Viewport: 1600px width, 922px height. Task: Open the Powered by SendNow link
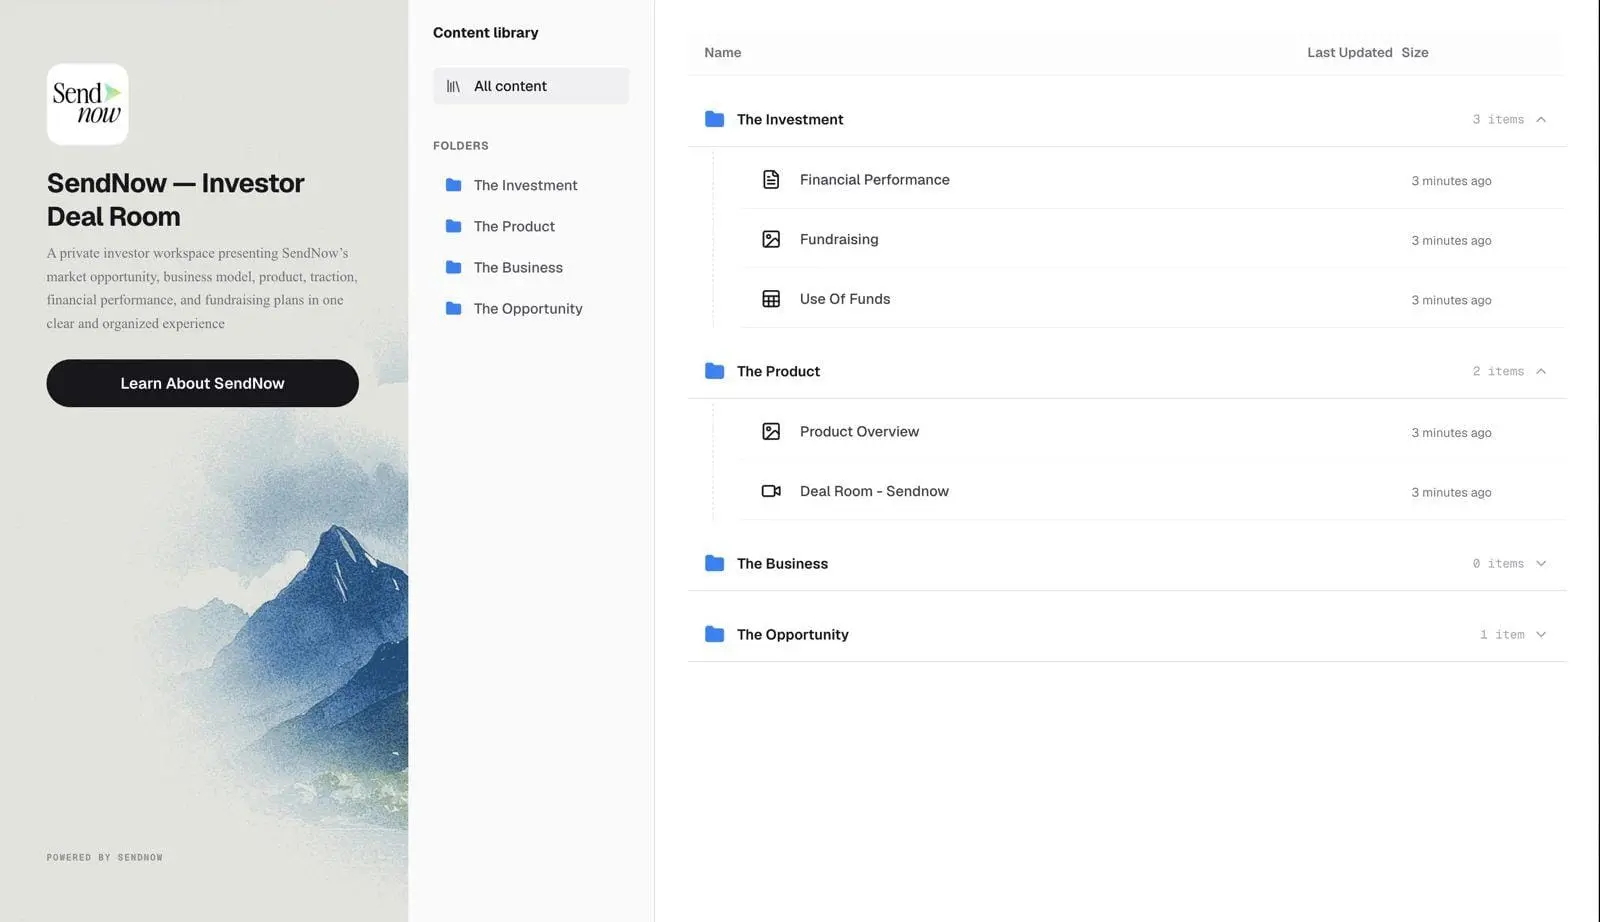104,857
